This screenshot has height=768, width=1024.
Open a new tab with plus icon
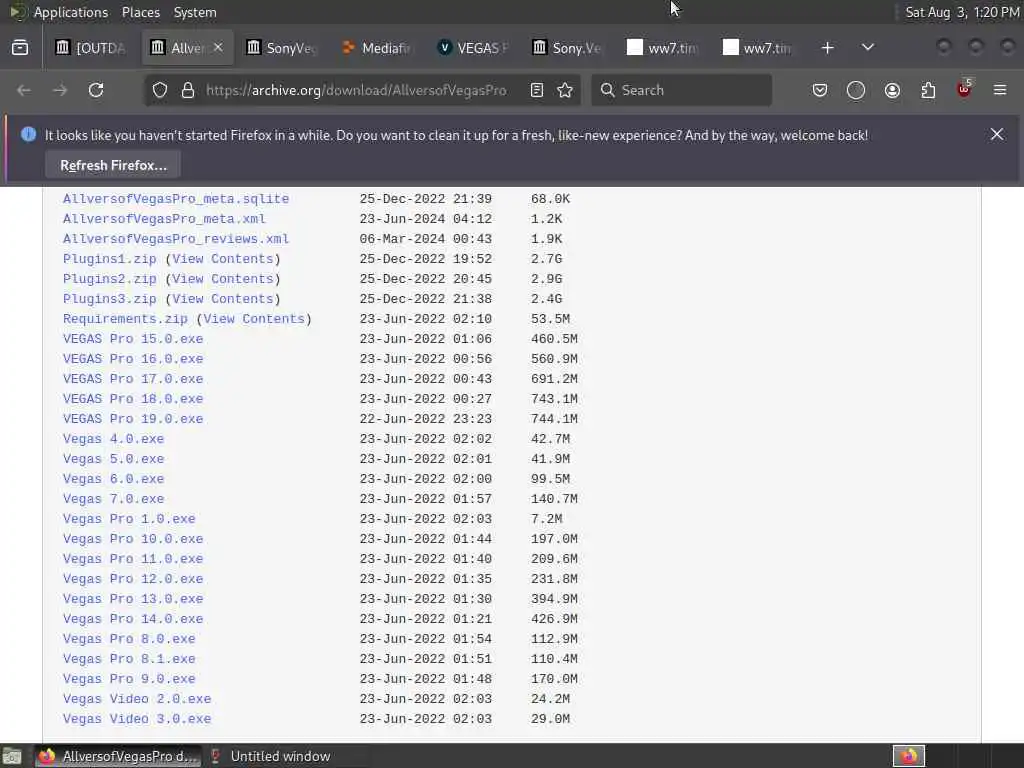(x=827, y=48)
